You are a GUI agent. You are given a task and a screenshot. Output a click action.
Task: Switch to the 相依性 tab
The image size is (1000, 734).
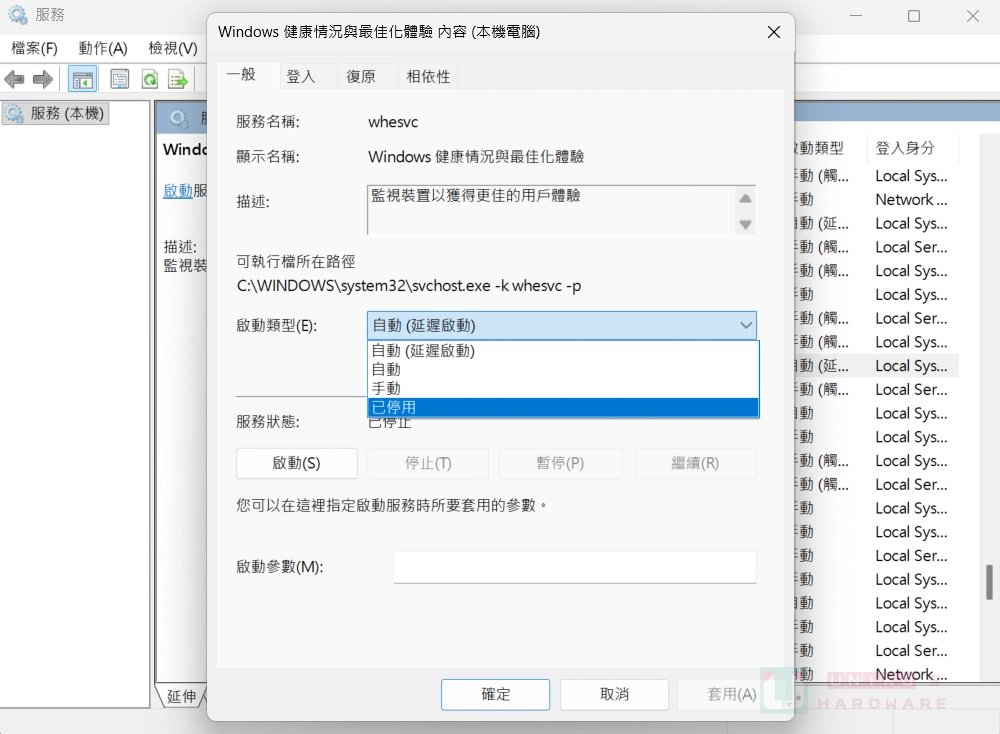pos(428,77)
